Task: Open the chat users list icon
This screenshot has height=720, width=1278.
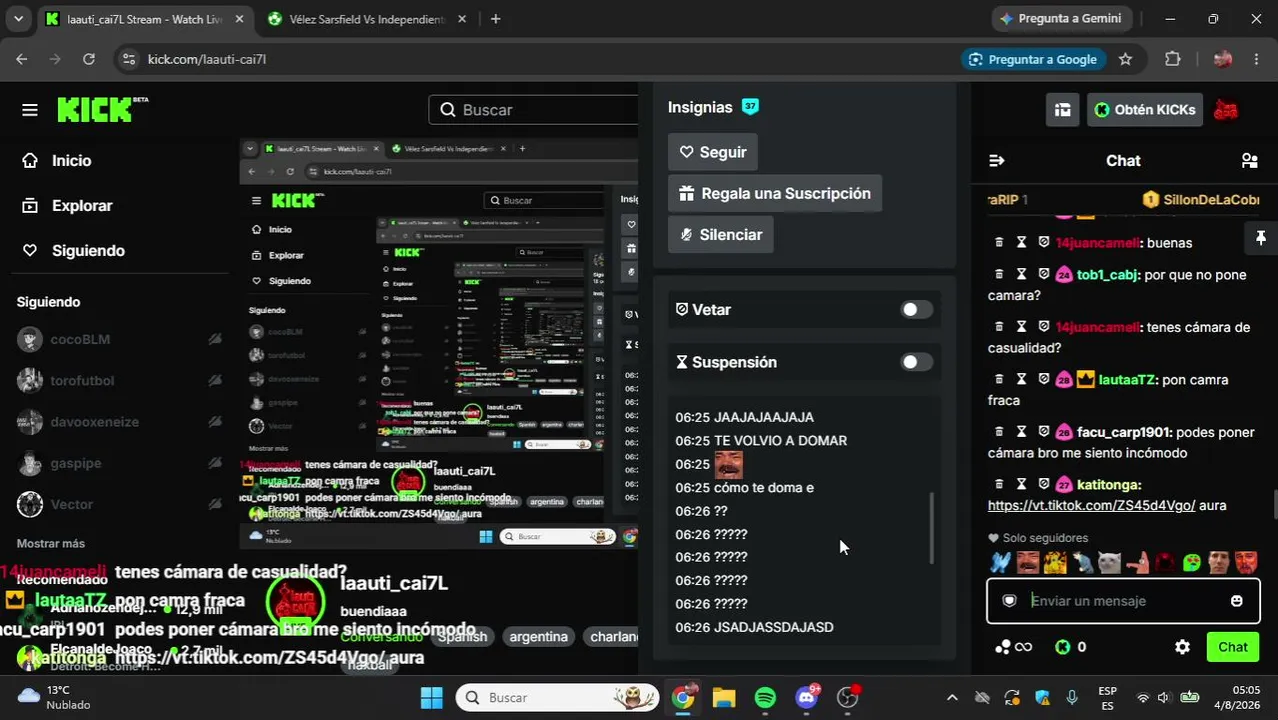Action: point(1249,161)
